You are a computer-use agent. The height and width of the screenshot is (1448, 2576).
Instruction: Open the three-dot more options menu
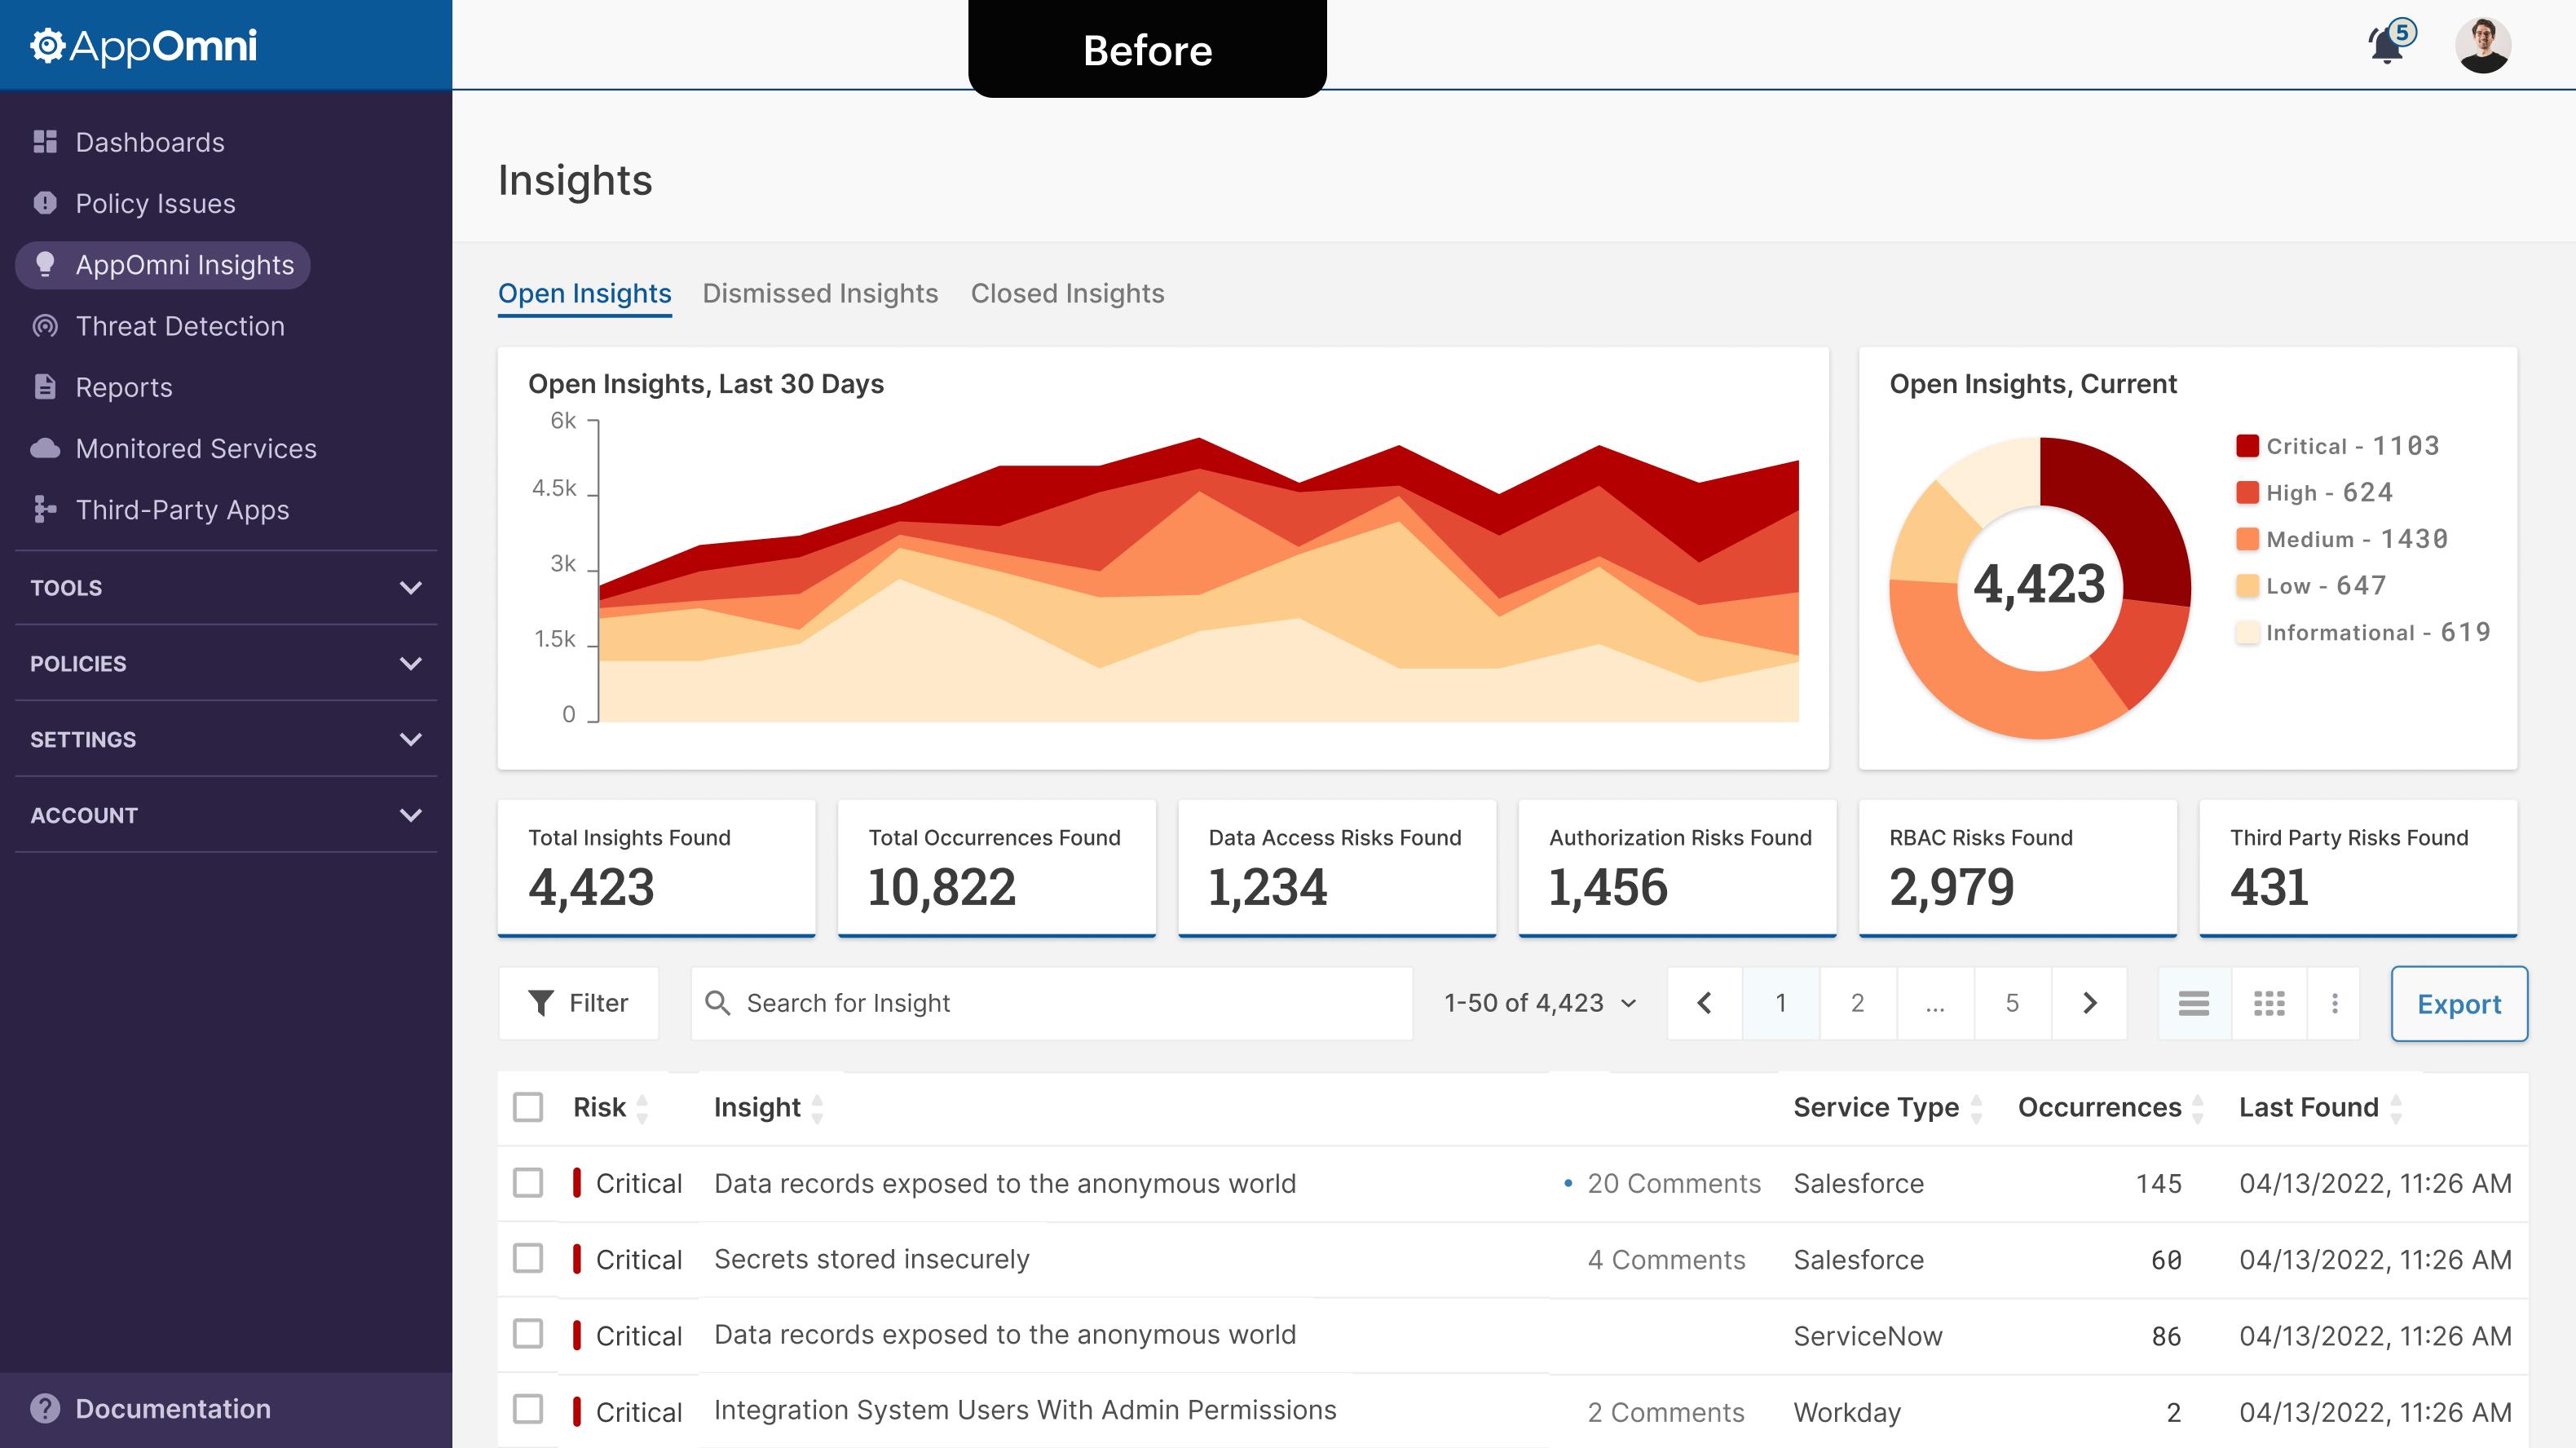(2334, 1003)
